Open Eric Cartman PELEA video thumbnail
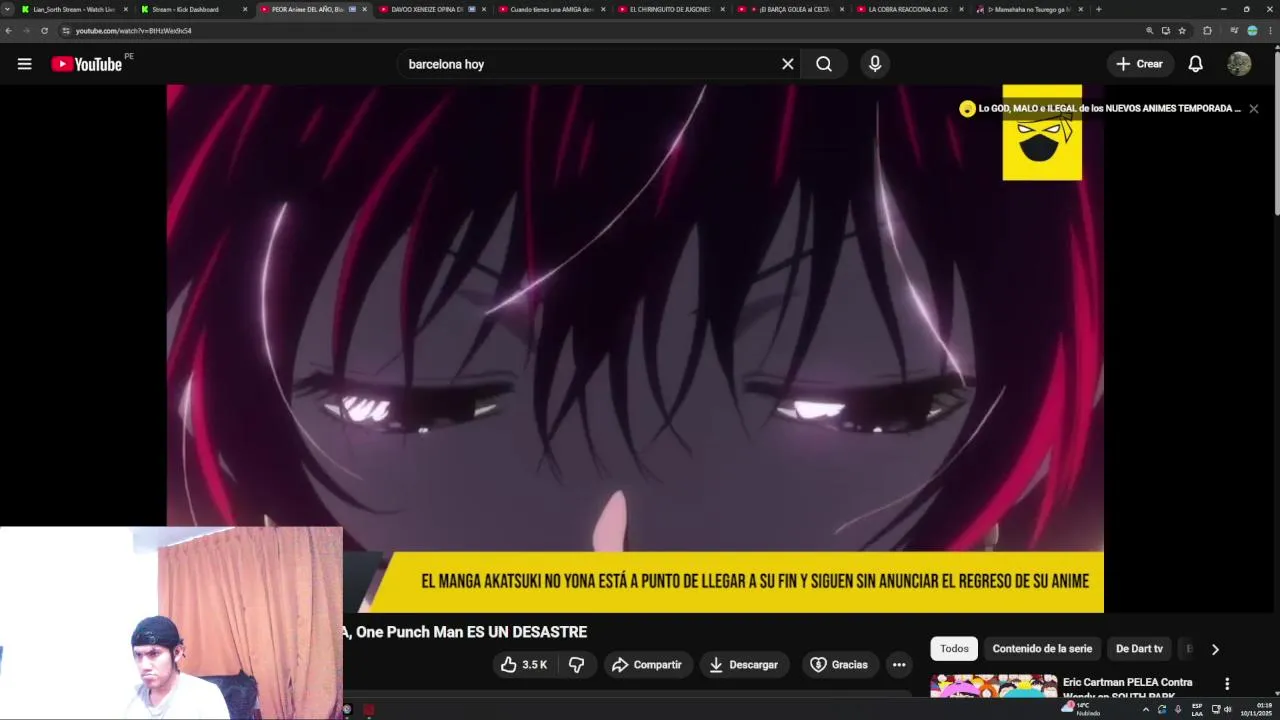The height and width of the screenshot is (720, 1280). pyautogui.click(x=993, y=686)
